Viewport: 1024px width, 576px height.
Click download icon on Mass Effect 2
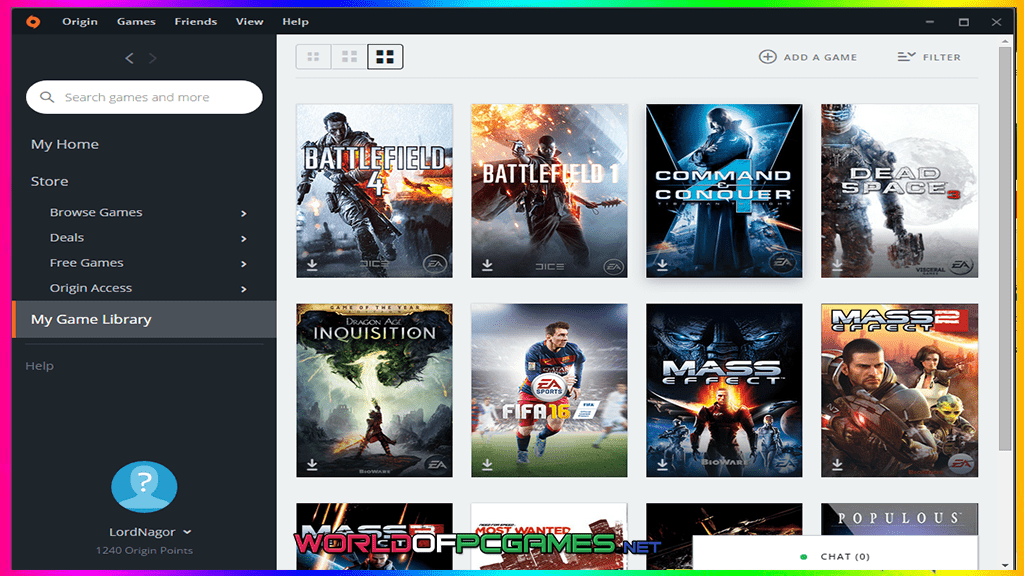pos(837,464)
